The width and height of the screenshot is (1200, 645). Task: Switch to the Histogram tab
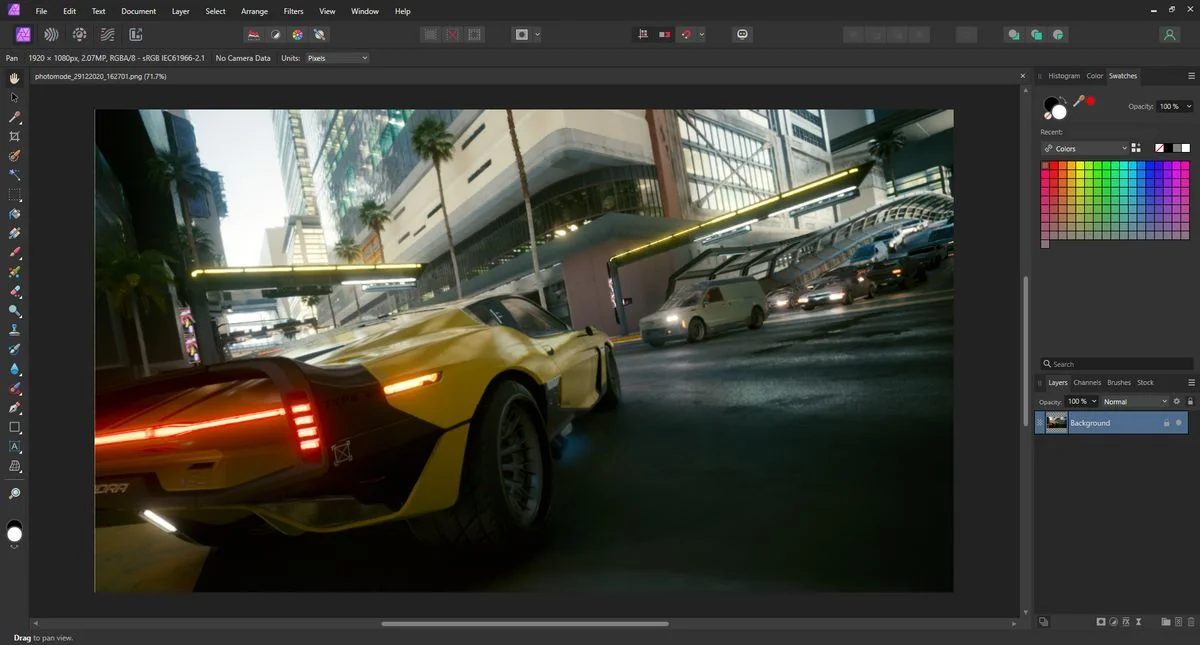[1064, 76]
